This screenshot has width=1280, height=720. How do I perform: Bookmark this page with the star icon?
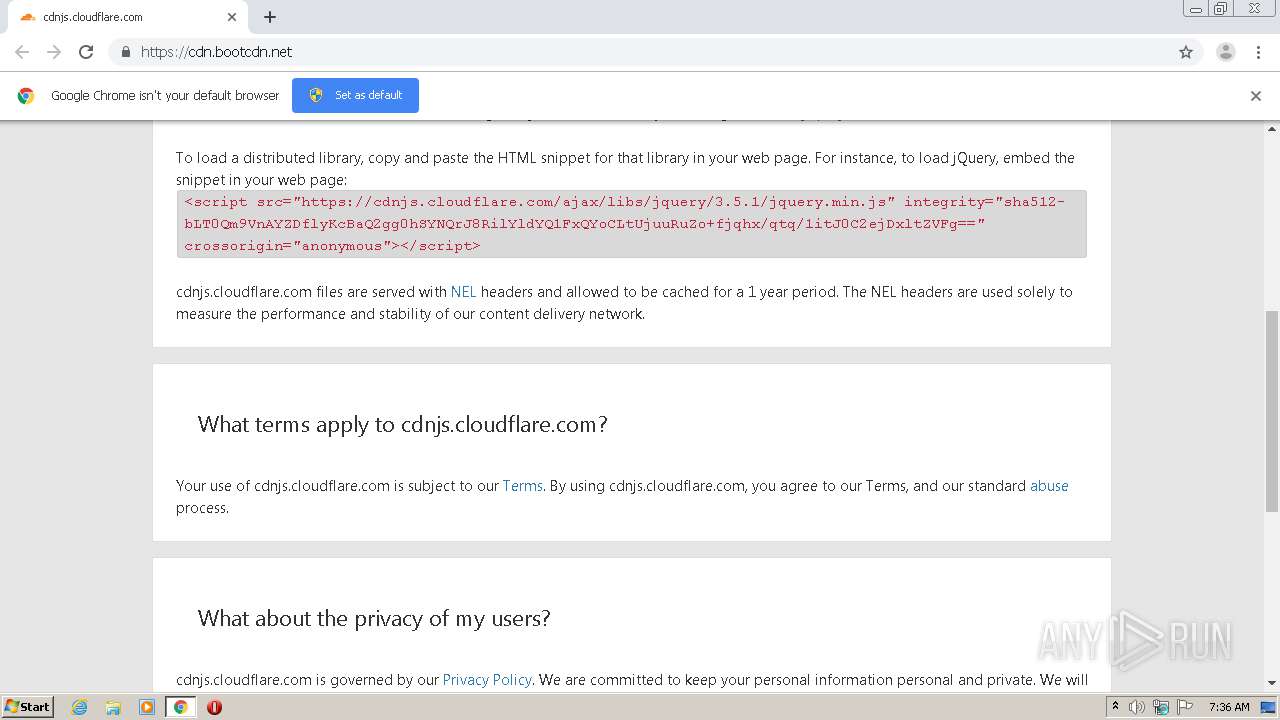click(1186, 52)
